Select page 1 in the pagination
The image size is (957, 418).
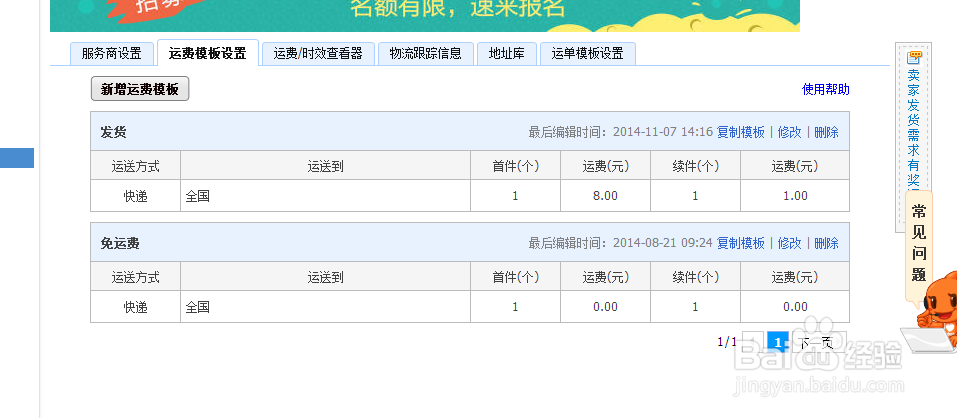(x=777, y=342)
